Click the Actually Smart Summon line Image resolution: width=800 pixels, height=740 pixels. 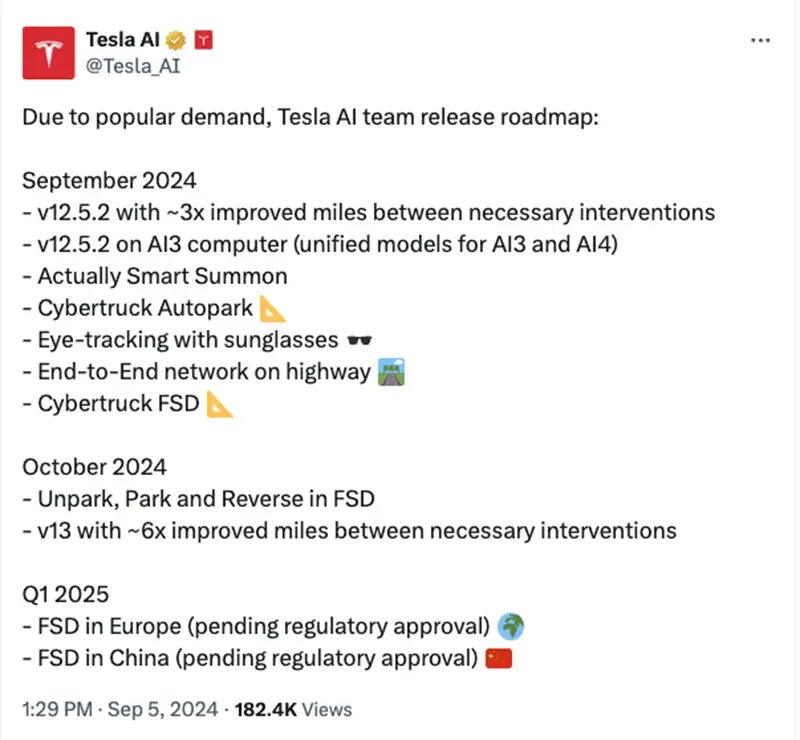click(x=155, y=276)
